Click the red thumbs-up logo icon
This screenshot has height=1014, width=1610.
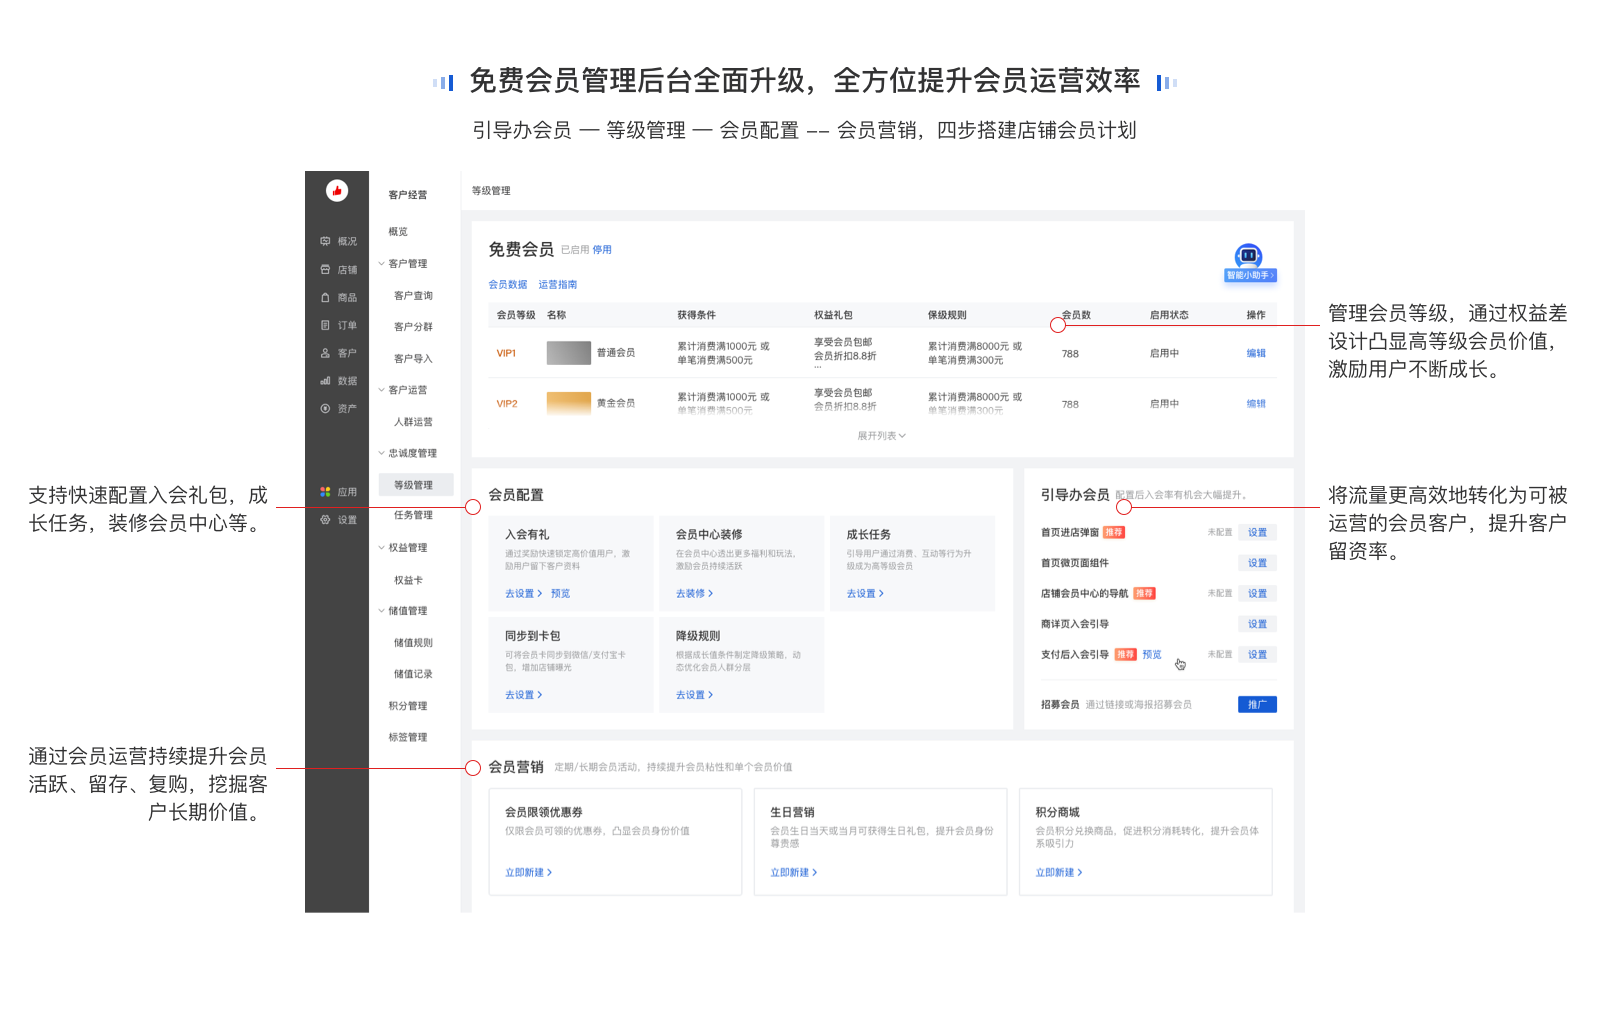point(337,190)
